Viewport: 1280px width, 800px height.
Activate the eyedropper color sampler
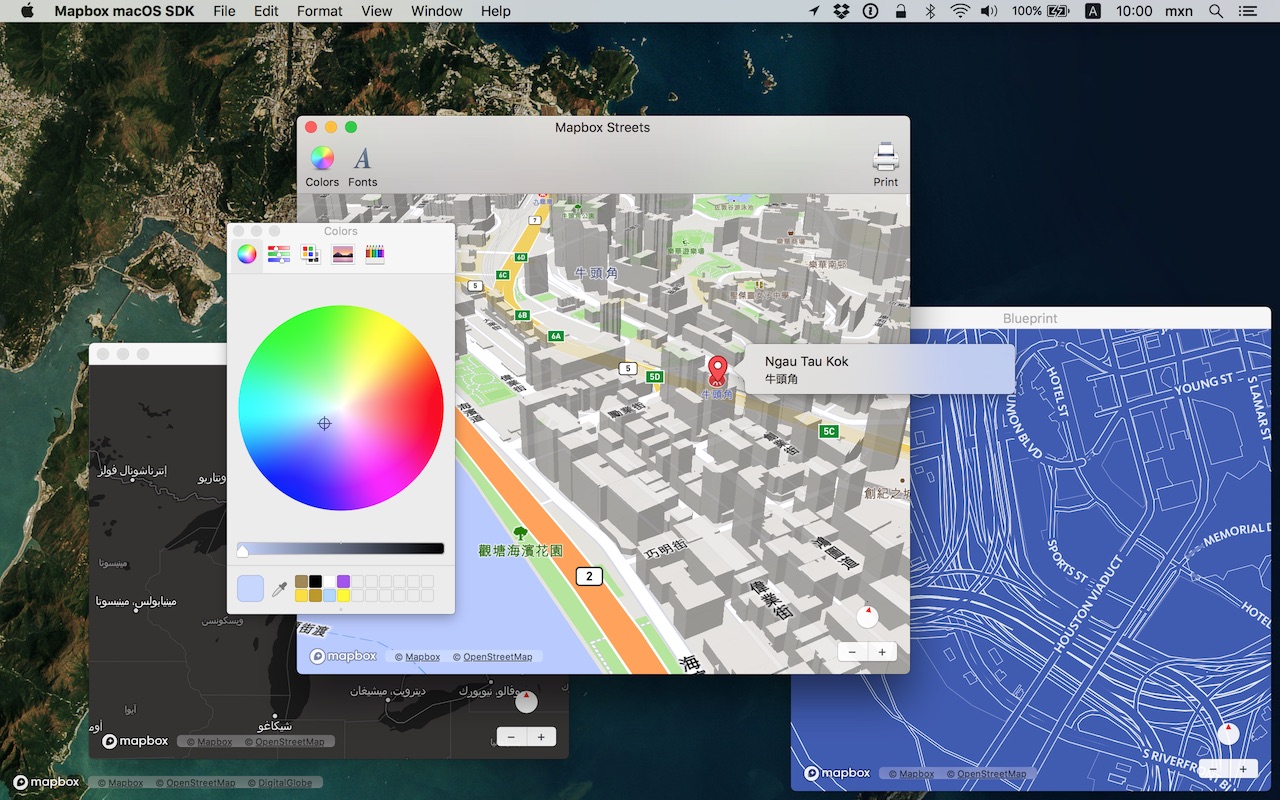tap(279, 589)
